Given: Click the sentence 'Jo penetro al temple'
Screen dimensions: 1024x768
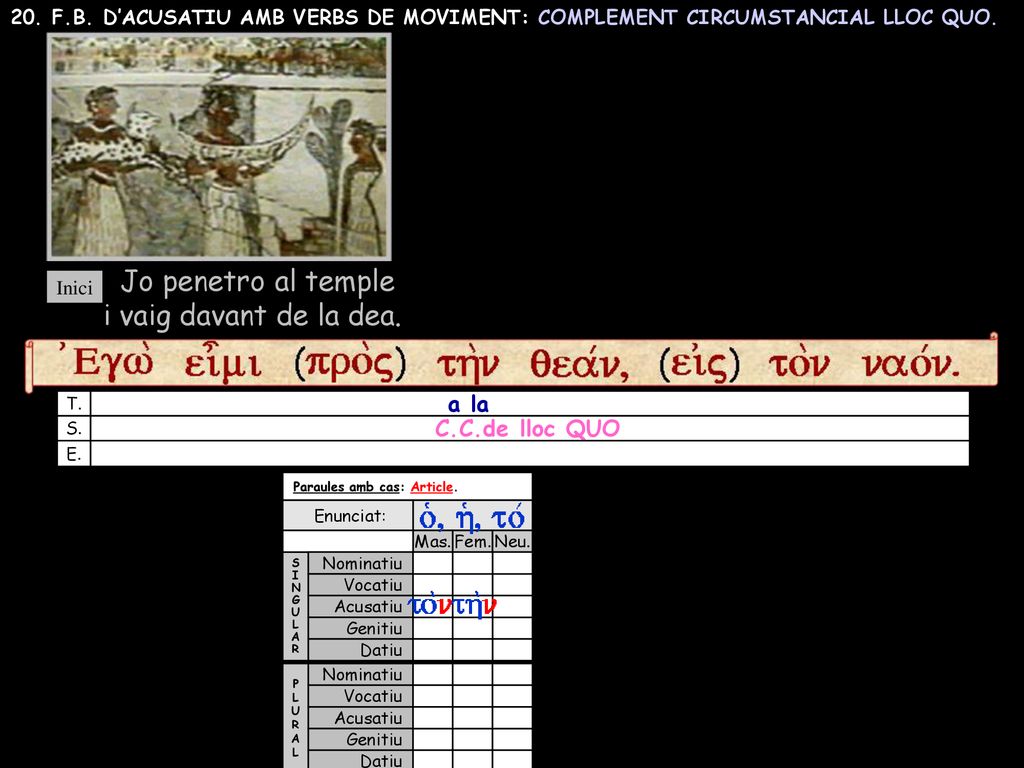Looking at the screenshot, I should 257,281.
